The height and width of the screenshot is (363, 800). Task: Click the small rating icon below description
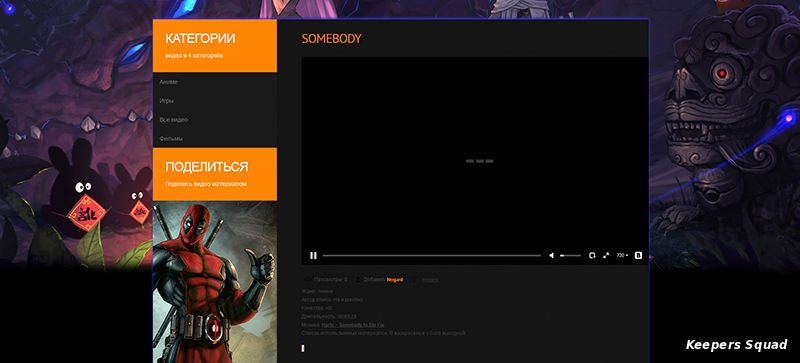[x=304, y=348]
